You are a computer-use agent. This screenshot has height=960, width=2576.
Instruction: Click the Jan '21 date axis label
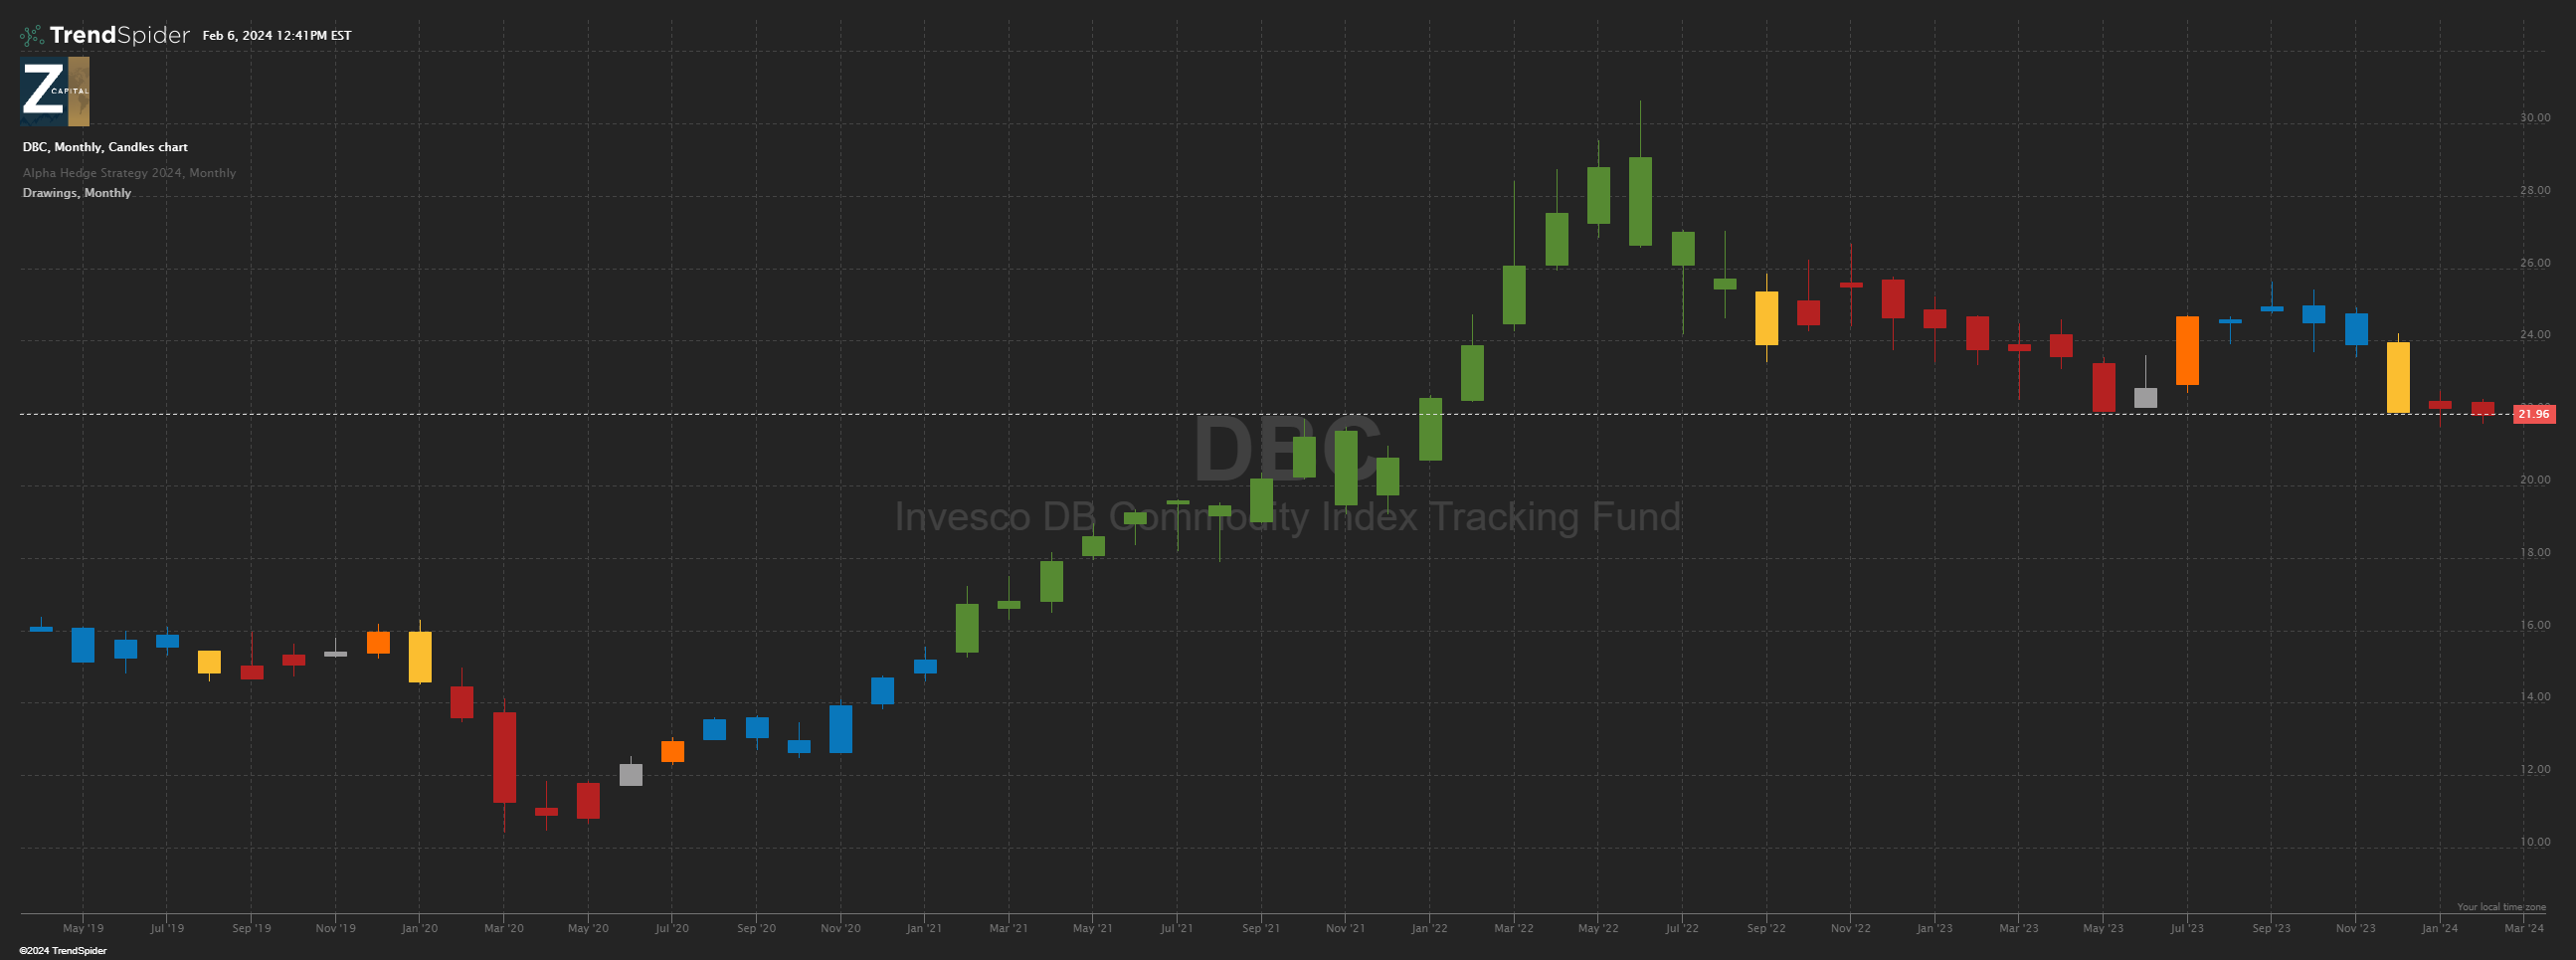point(924,929)
